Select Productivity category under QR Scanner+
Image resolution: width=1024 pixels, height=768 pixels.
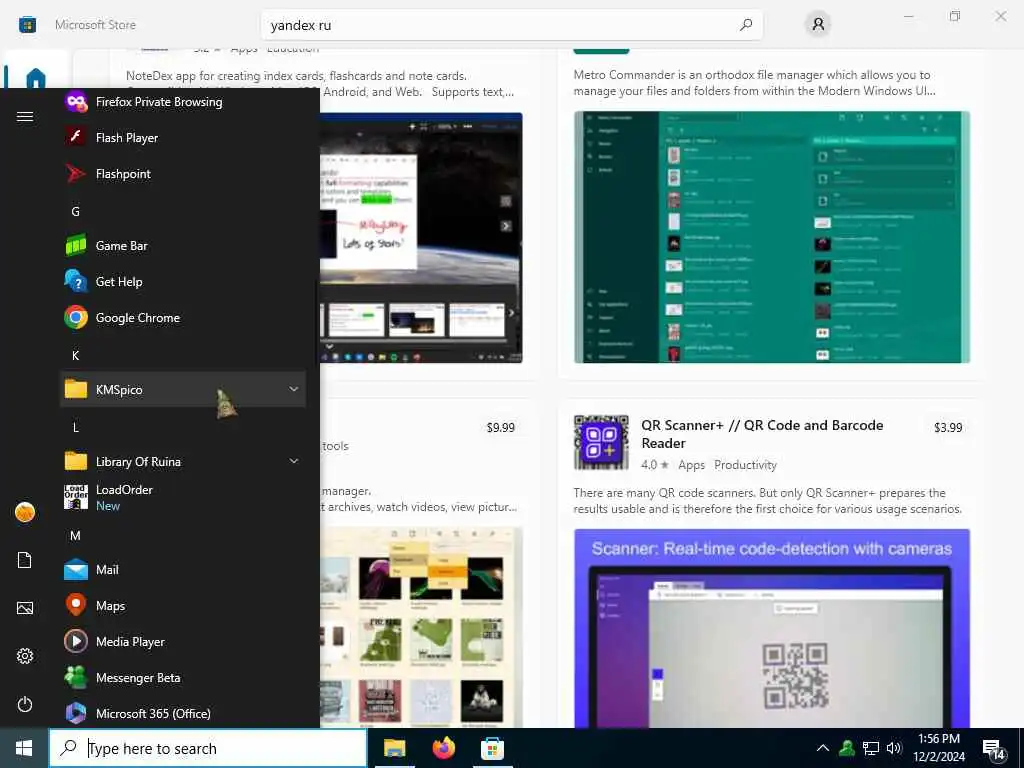(x=745, y=465)
